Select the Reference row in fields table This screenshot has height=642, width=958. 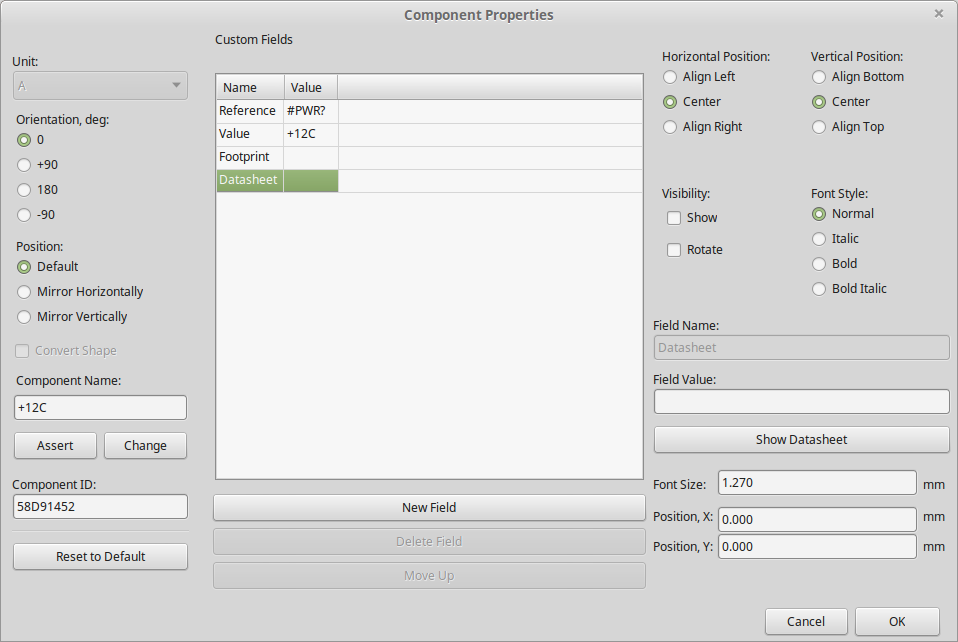click(248, 111)
